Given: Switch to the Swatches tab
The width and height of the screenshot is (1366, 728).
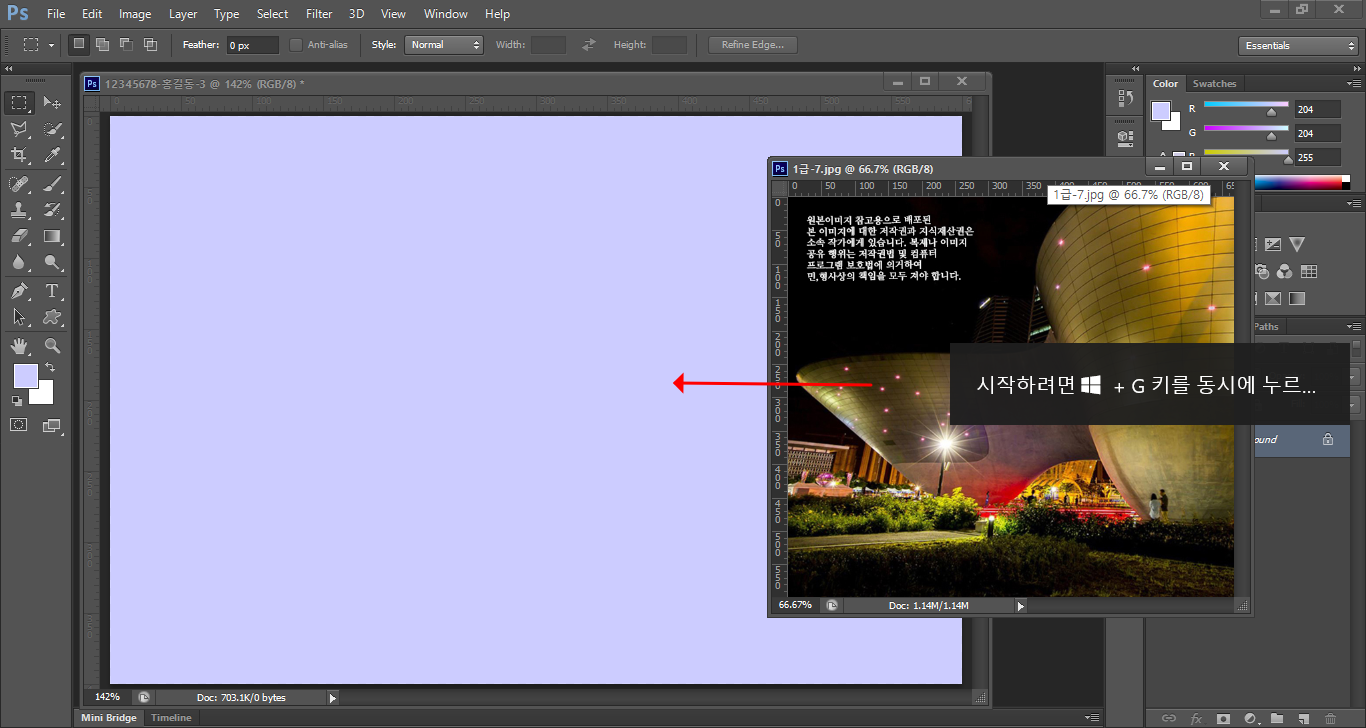Looking at the screenshot, I should [1215, 84].
